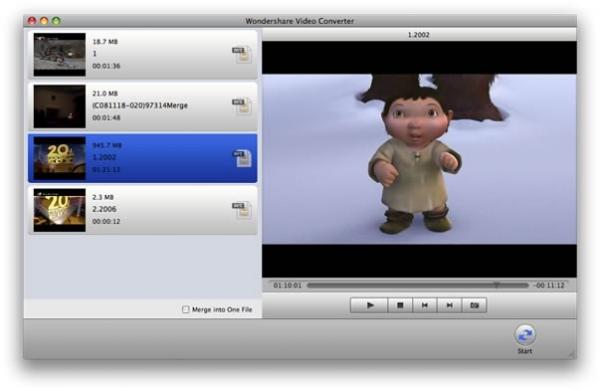Image resolution: width=600 pixels, height=391 pixels.
Task: Stop video playback
Action: tap(400, 305)
